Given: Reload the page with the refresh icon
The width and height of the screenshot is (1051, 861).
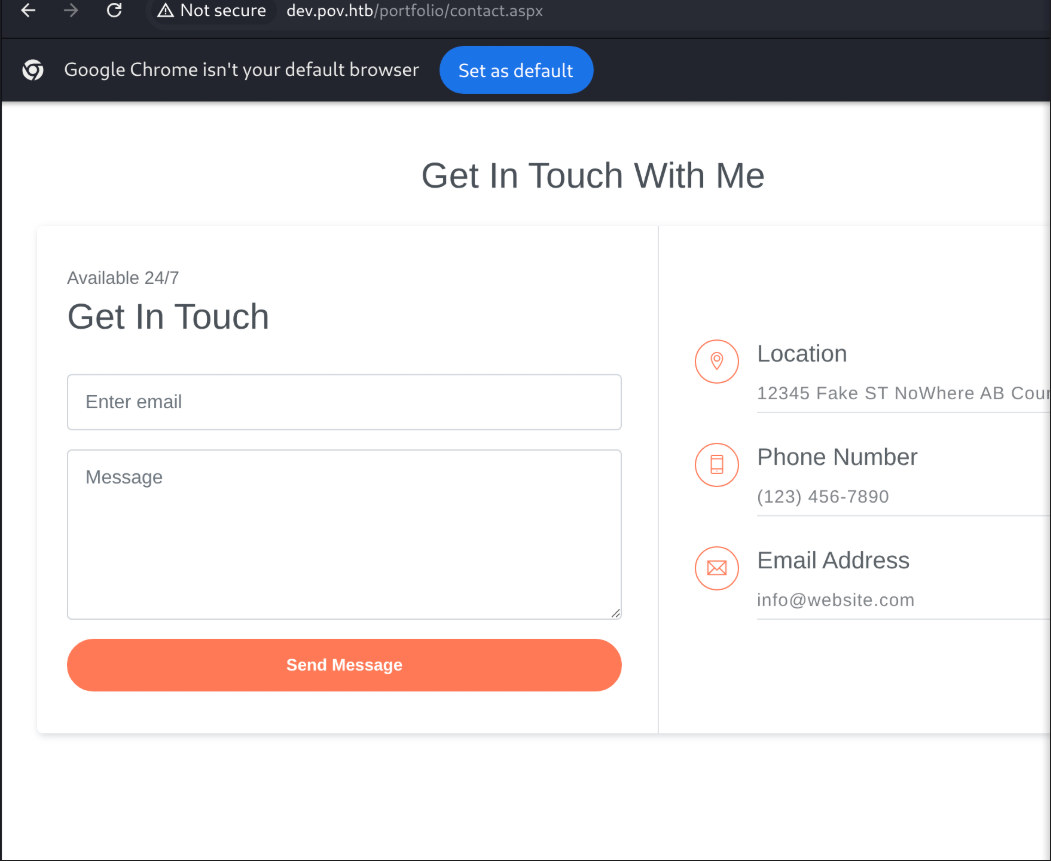Looking at the screenshot, I should [x=114, y=11].
